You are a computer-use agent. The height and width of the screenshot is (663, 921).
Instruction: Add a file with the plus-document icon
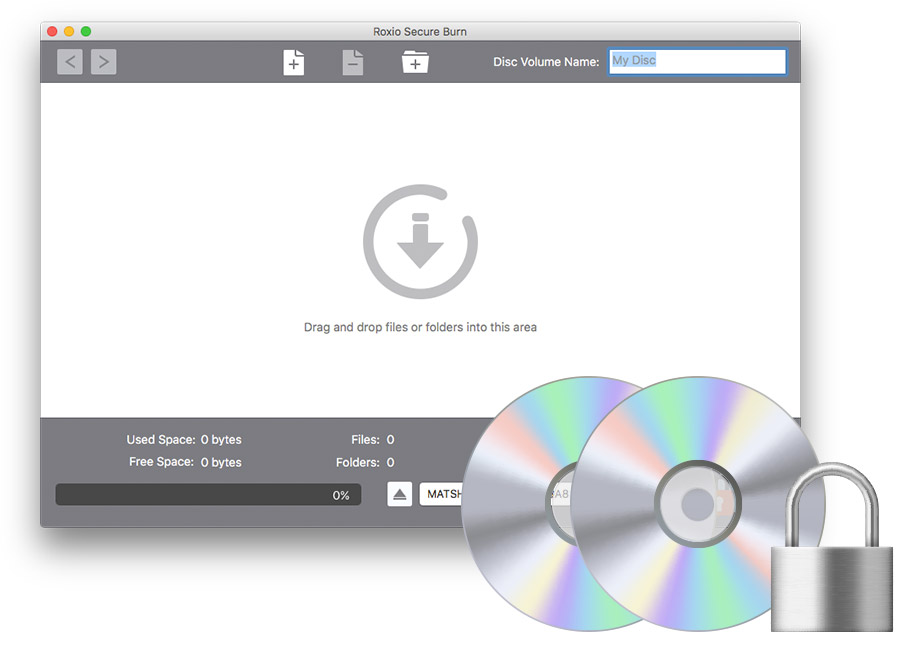coord(294,62)
